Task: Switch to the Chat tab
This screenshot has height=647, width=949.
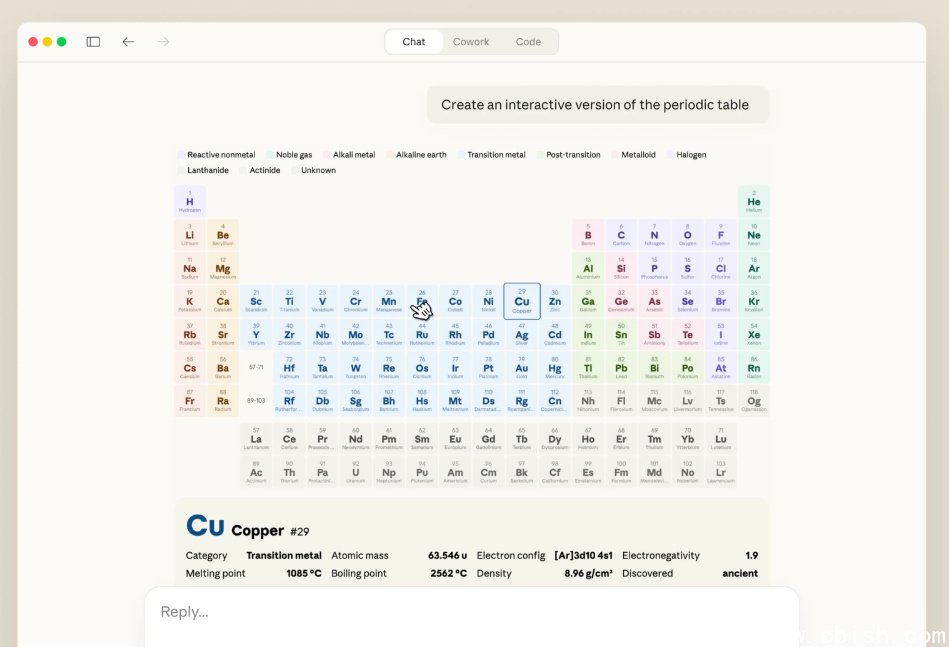Action: pos(414,42)
